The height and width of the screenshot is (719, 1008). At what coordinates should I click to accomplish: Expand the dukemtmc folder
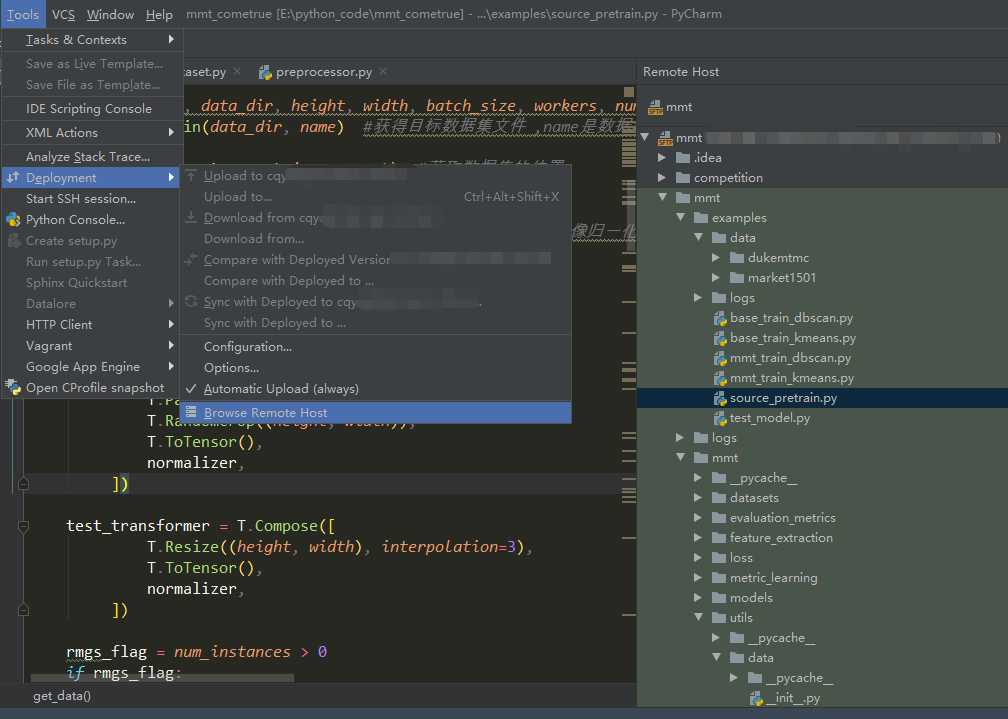[x=716, y=258]
